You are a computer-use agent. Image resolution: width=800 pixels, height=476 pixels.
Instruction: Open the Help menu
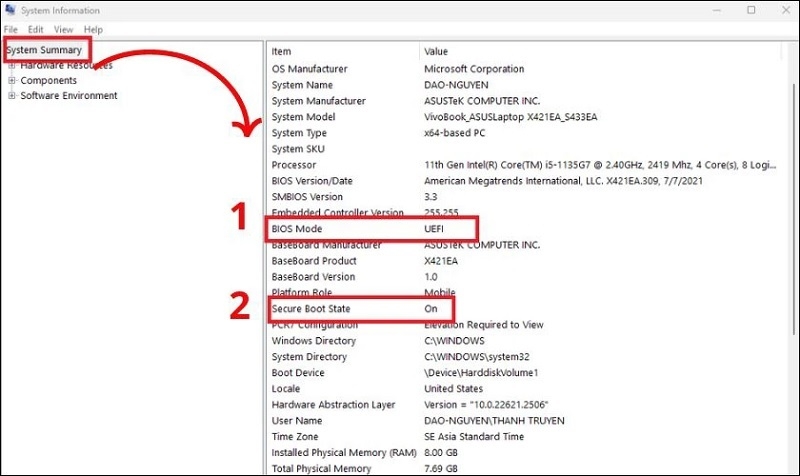[93, 30]
